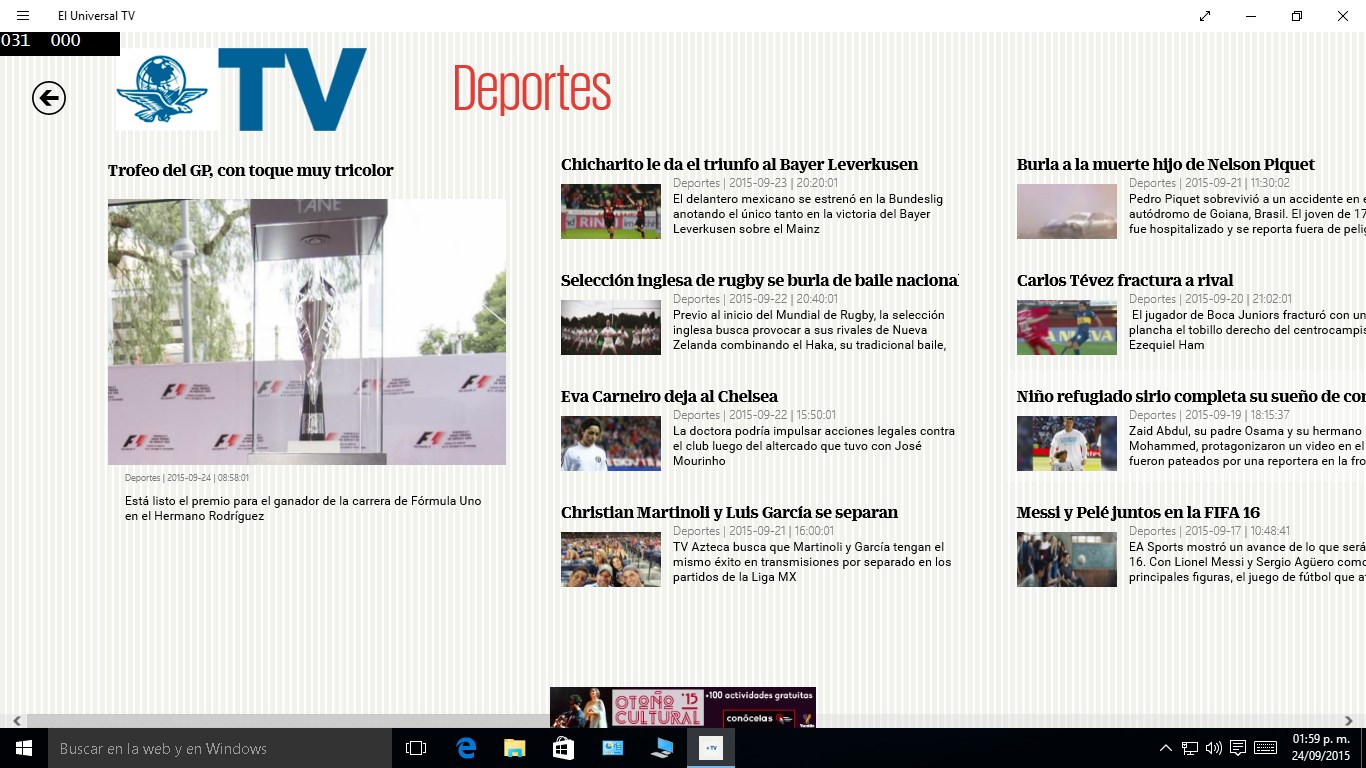Click 'El Universal TV' title bar text
Image resolution: width=1366 pixels, height=768 pixels.
coord(96,16)
